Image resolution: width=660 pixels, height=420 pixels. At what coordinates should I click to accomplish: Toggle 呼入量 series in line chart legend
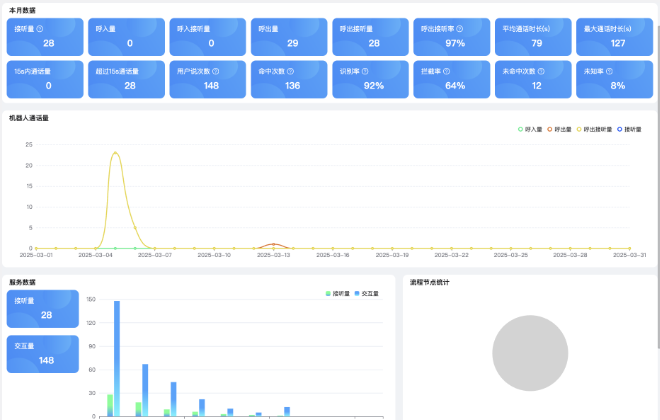click(530, 129)
